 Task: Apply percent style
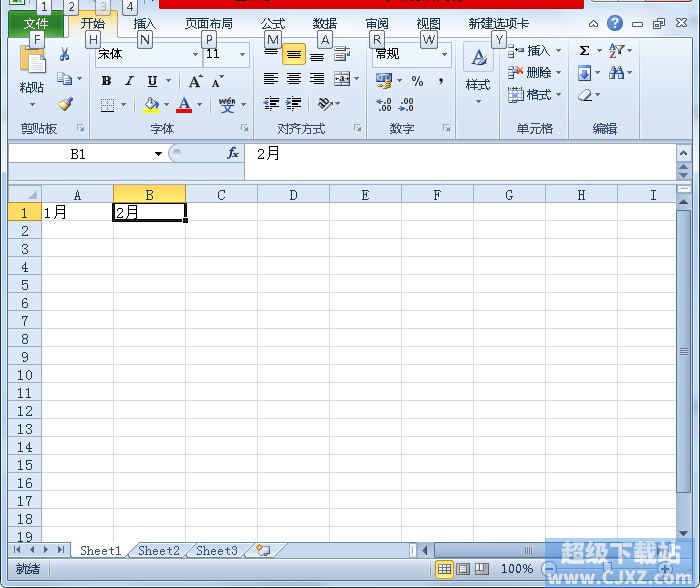417,81
